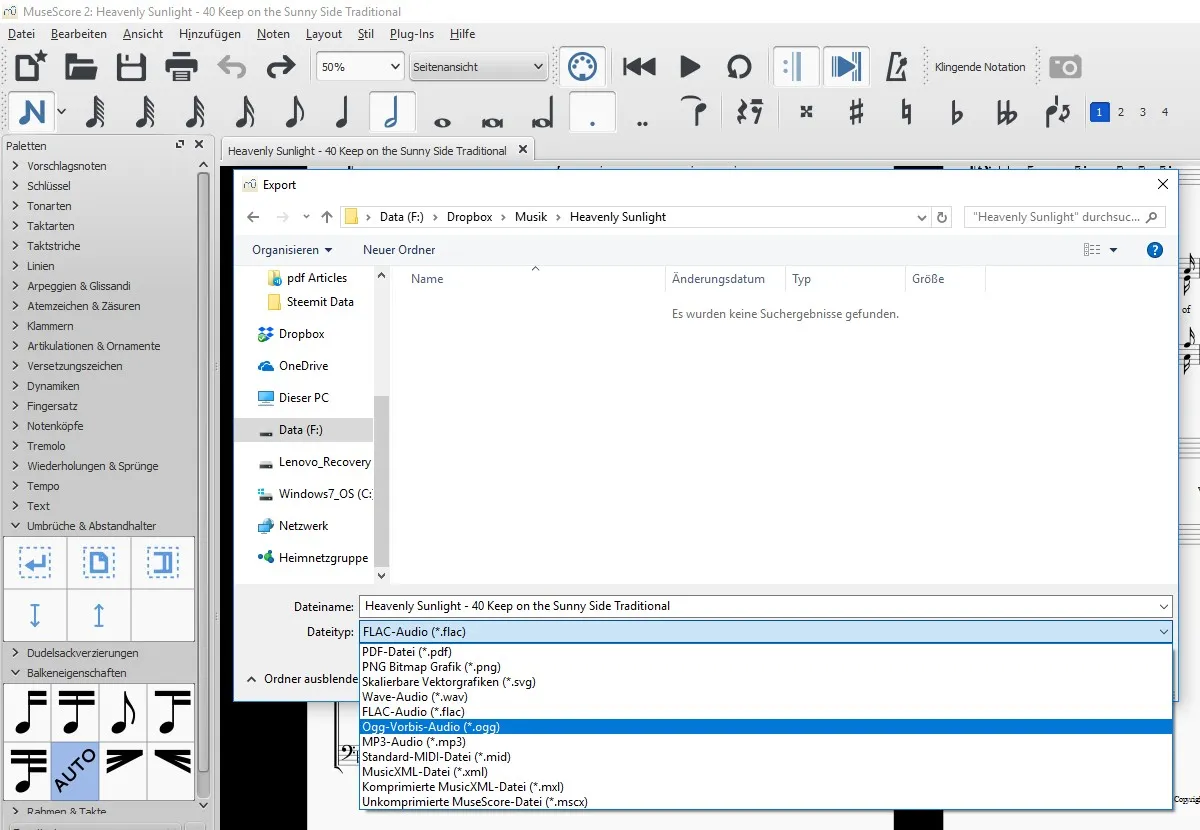
Task: Select the half note duration
Action: (x=392, y=112)
